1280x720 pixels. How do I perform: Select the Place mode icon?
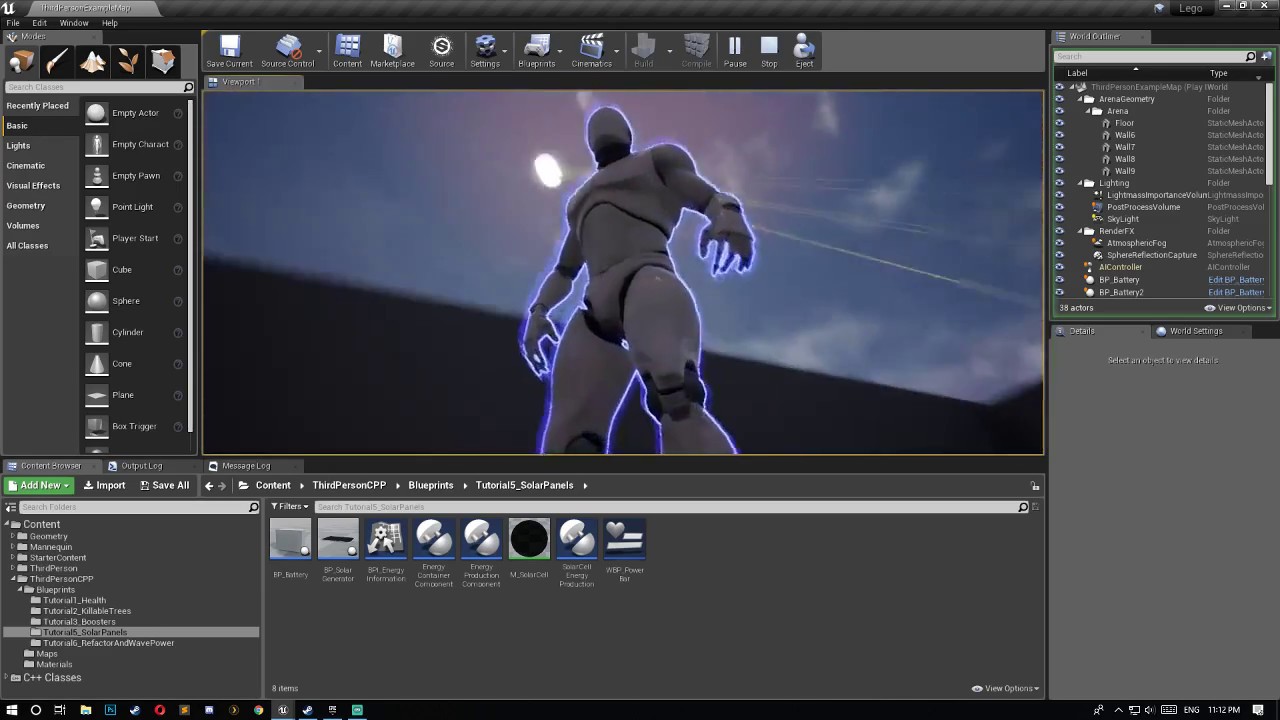tap(22, 62)
